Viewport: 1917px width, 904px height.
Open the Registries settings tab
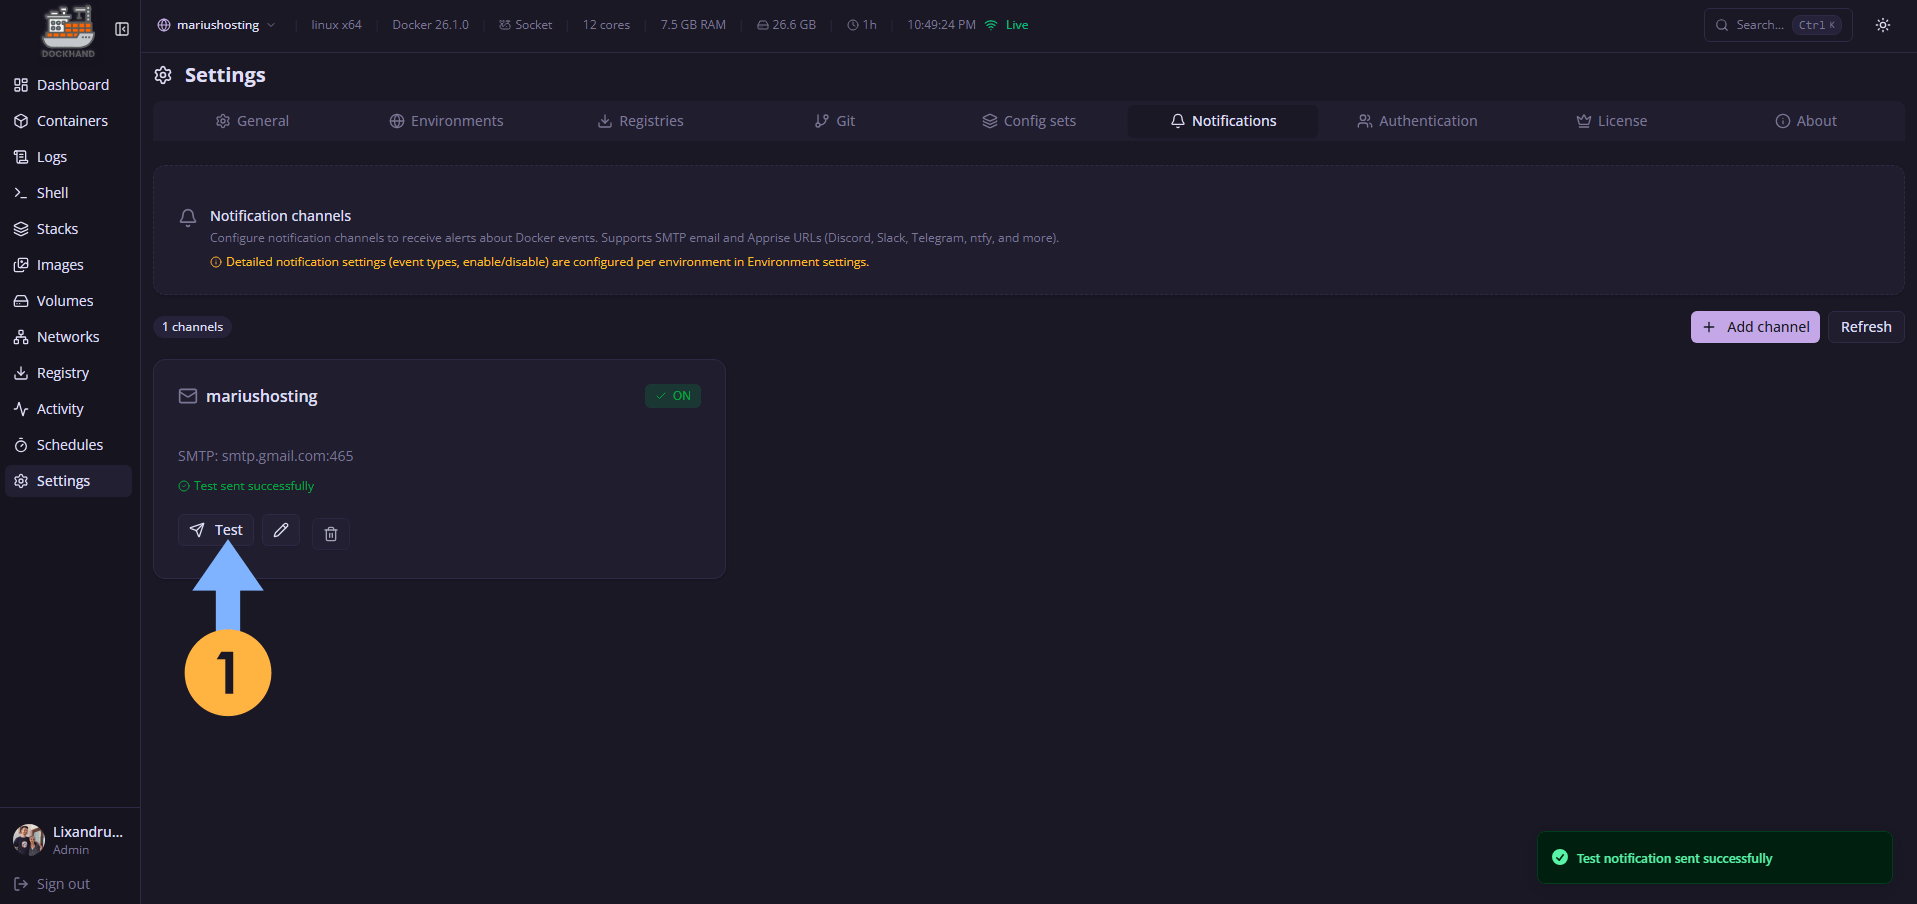[x=640, y=121]
